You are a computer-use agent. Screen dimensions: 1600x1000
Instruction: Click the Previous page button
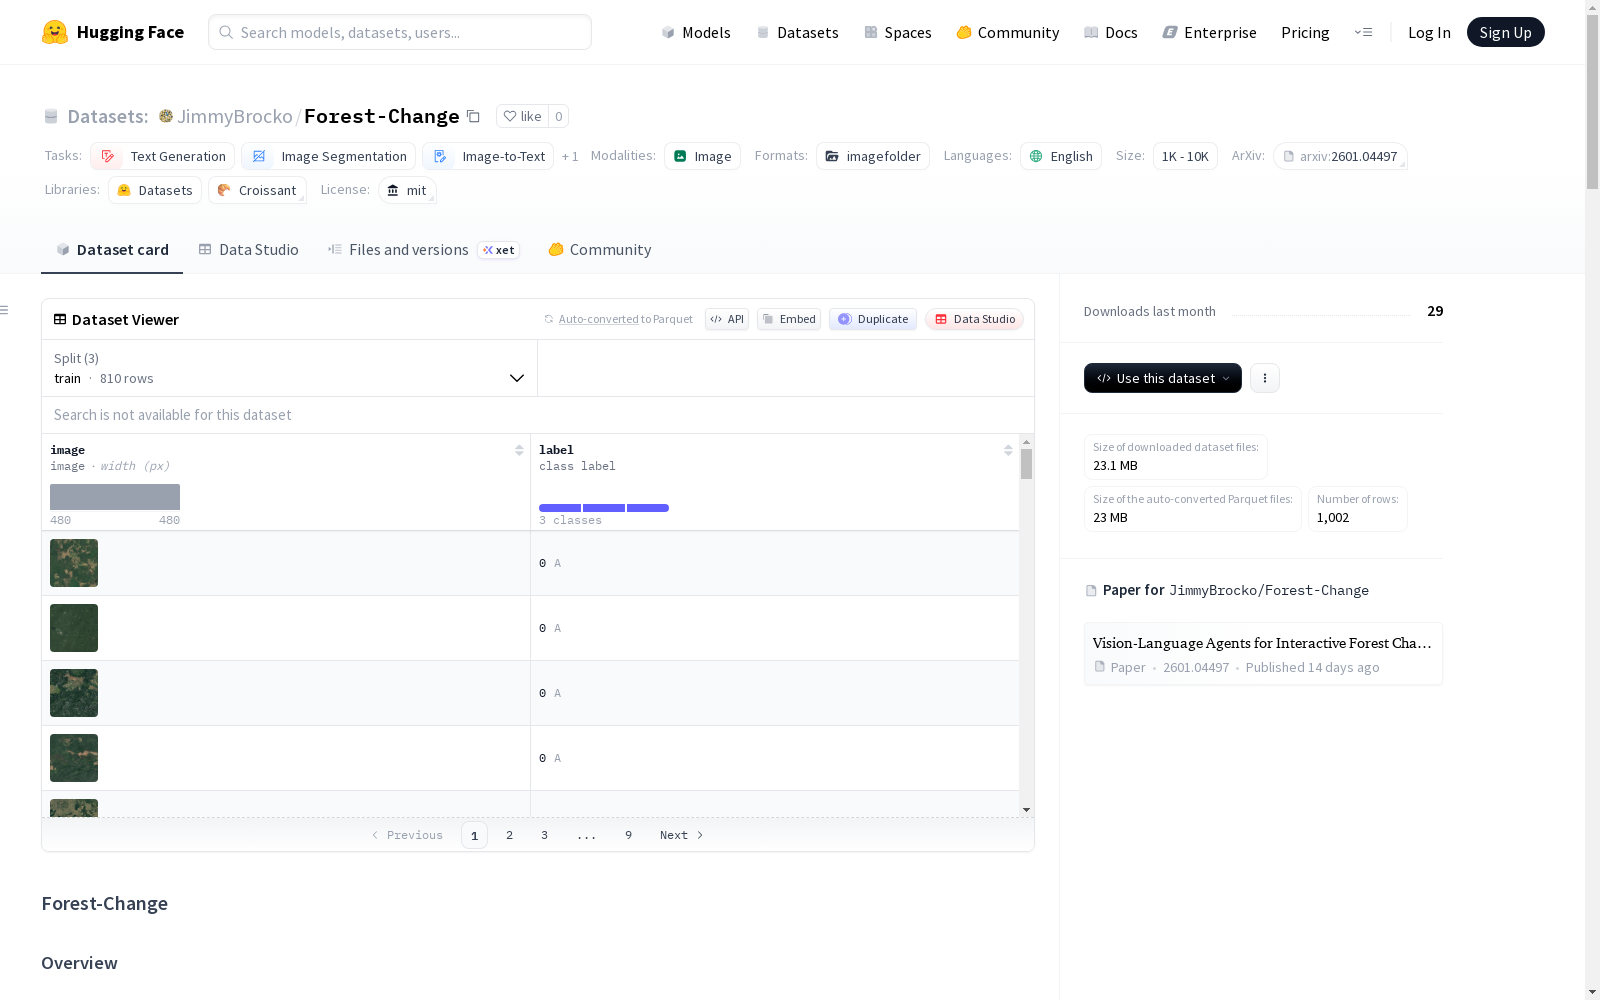tap(407, 835)
